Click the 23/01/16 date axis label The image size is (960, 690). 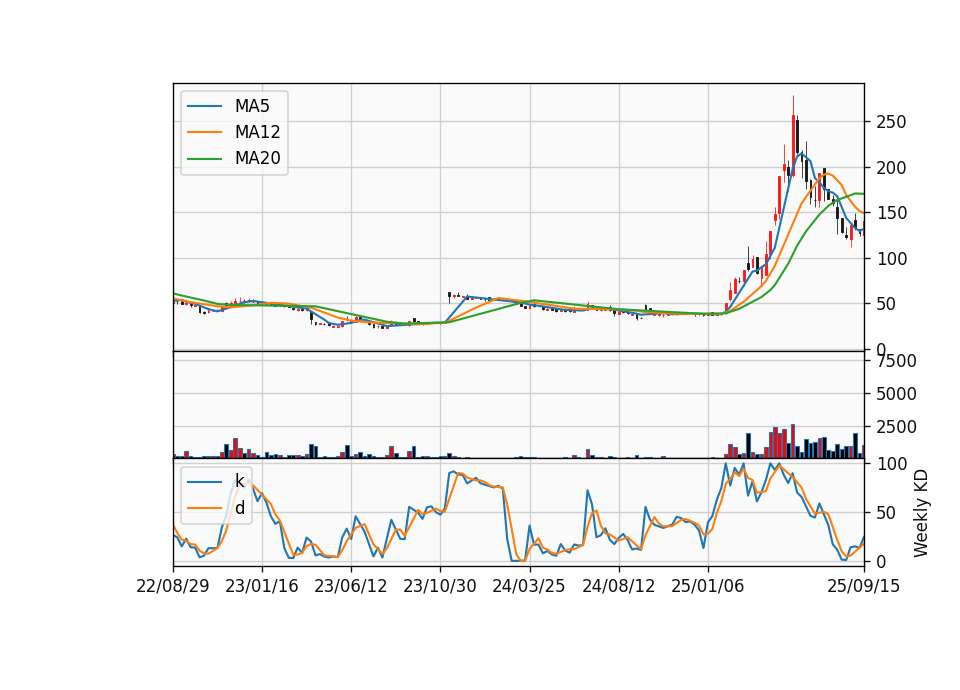[x=262, y=586]
